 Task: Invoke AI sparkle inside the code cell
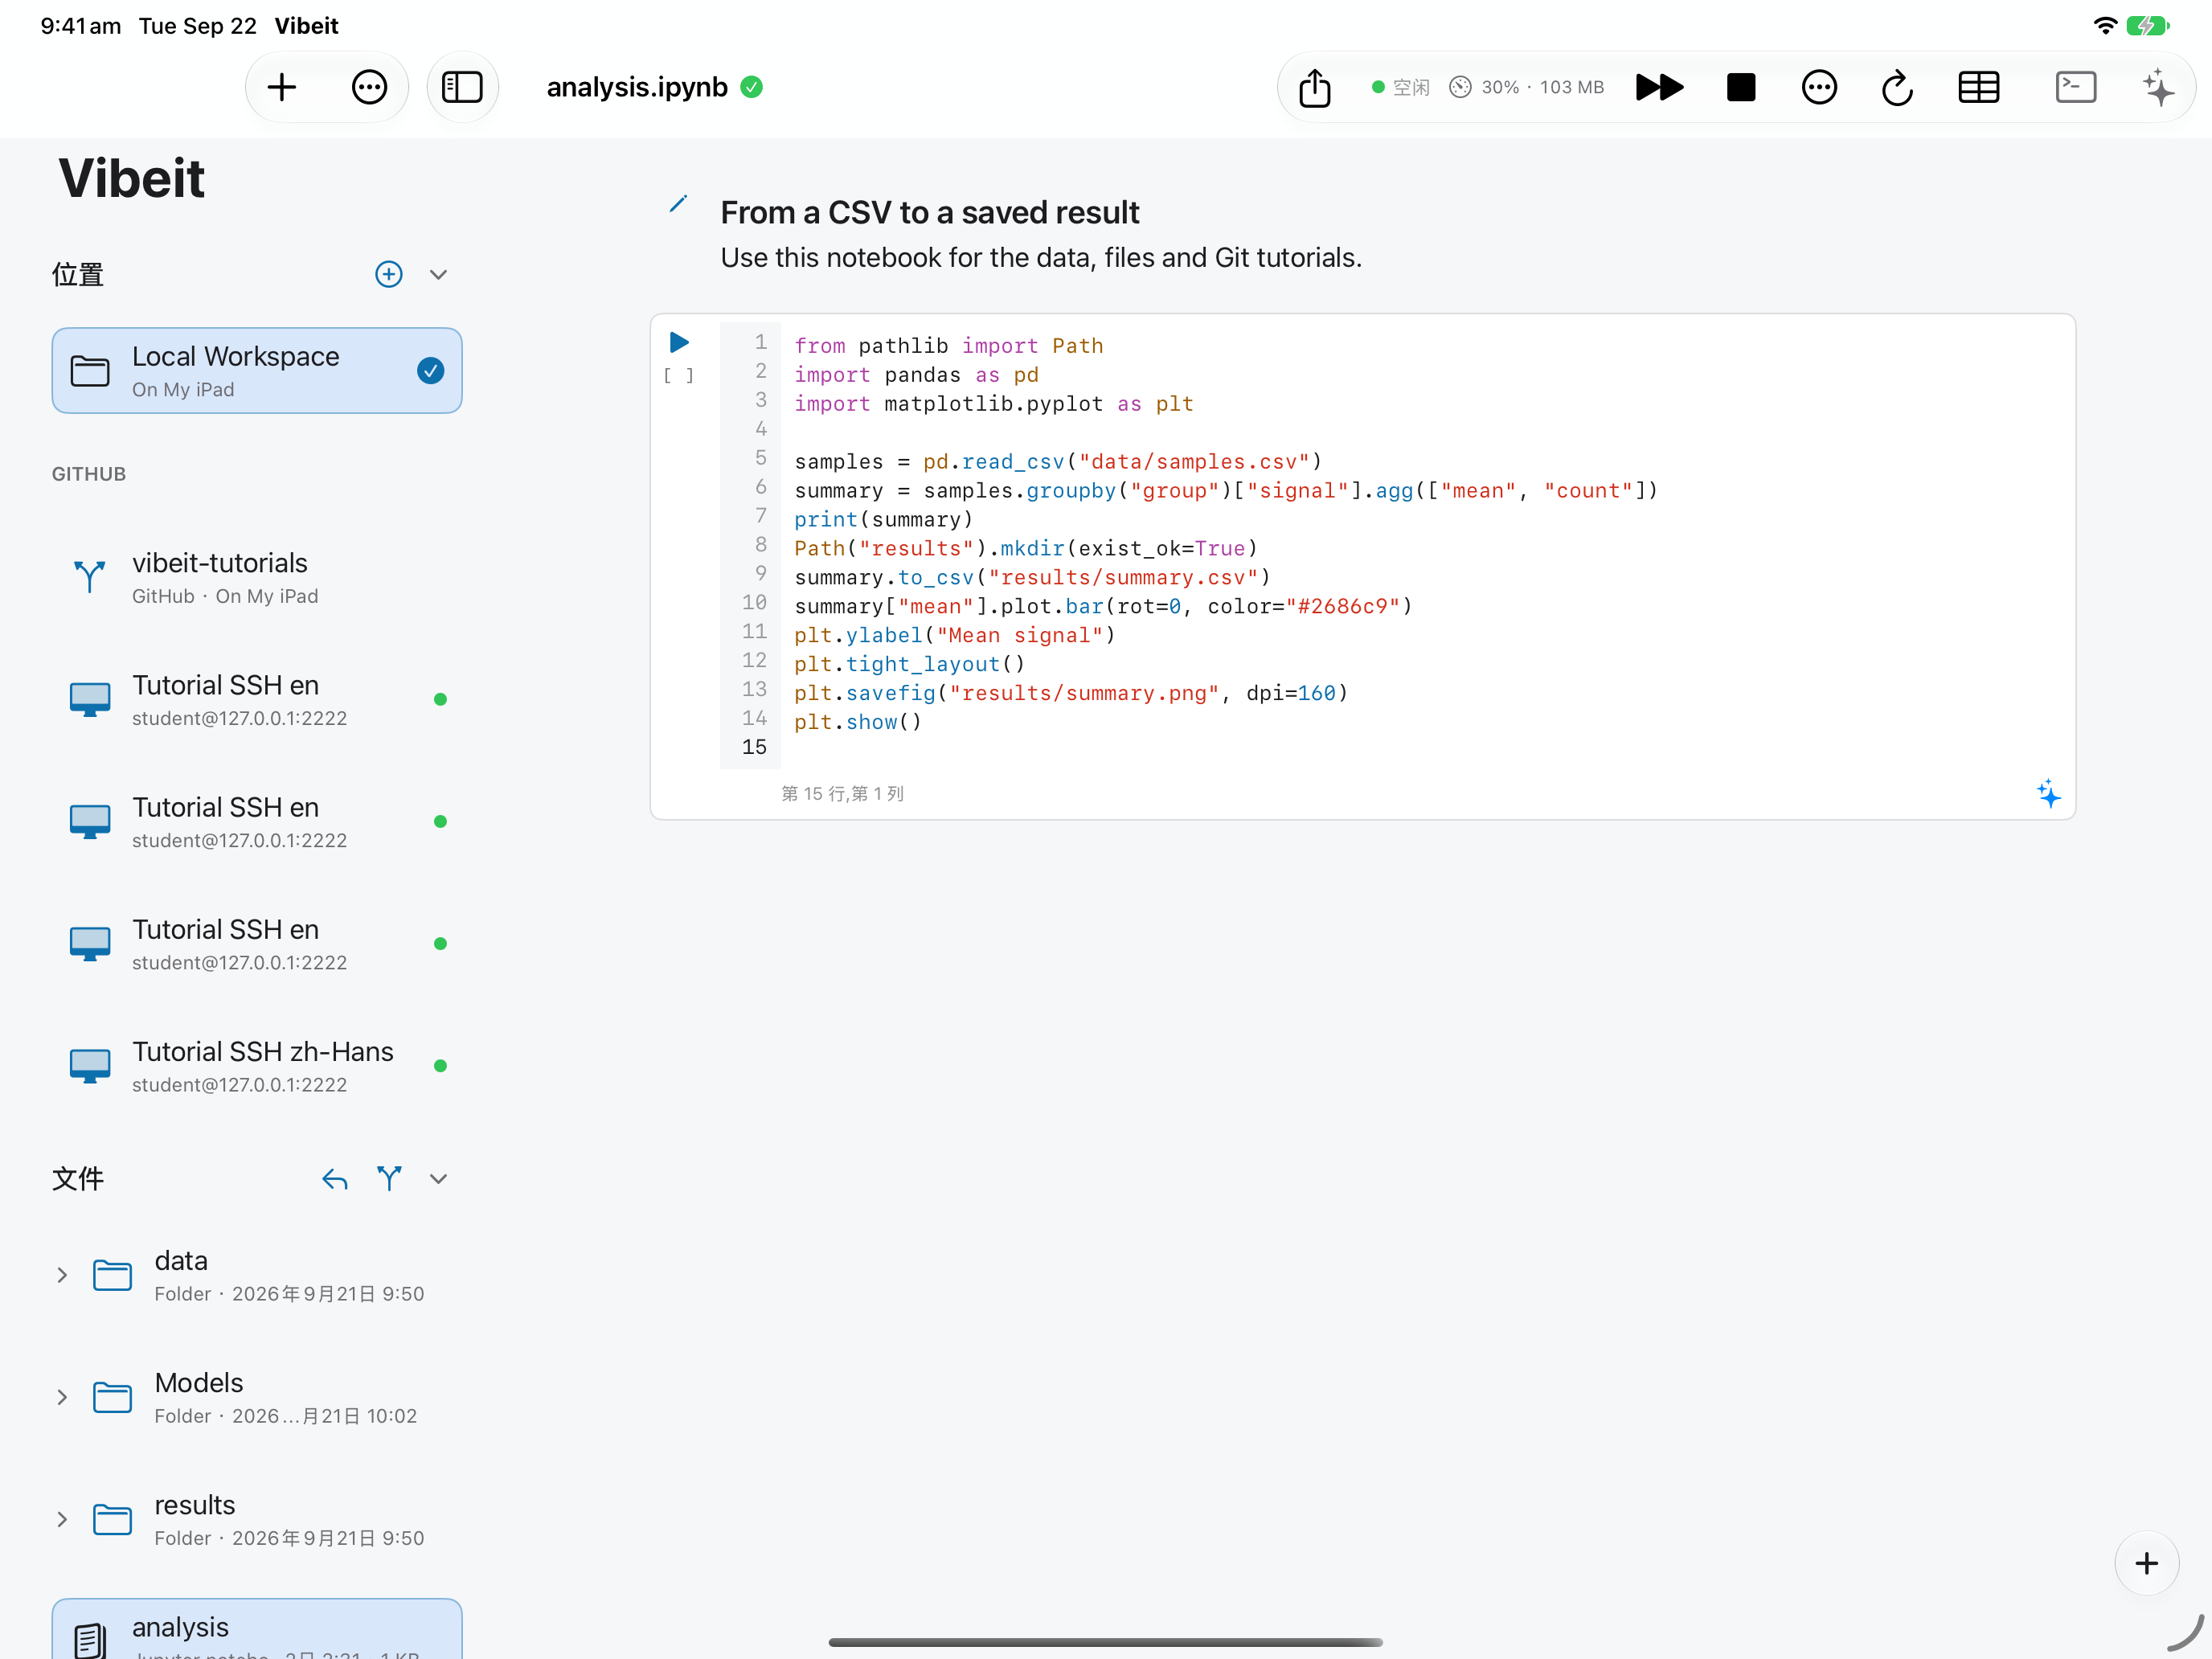coord(2048,793)
